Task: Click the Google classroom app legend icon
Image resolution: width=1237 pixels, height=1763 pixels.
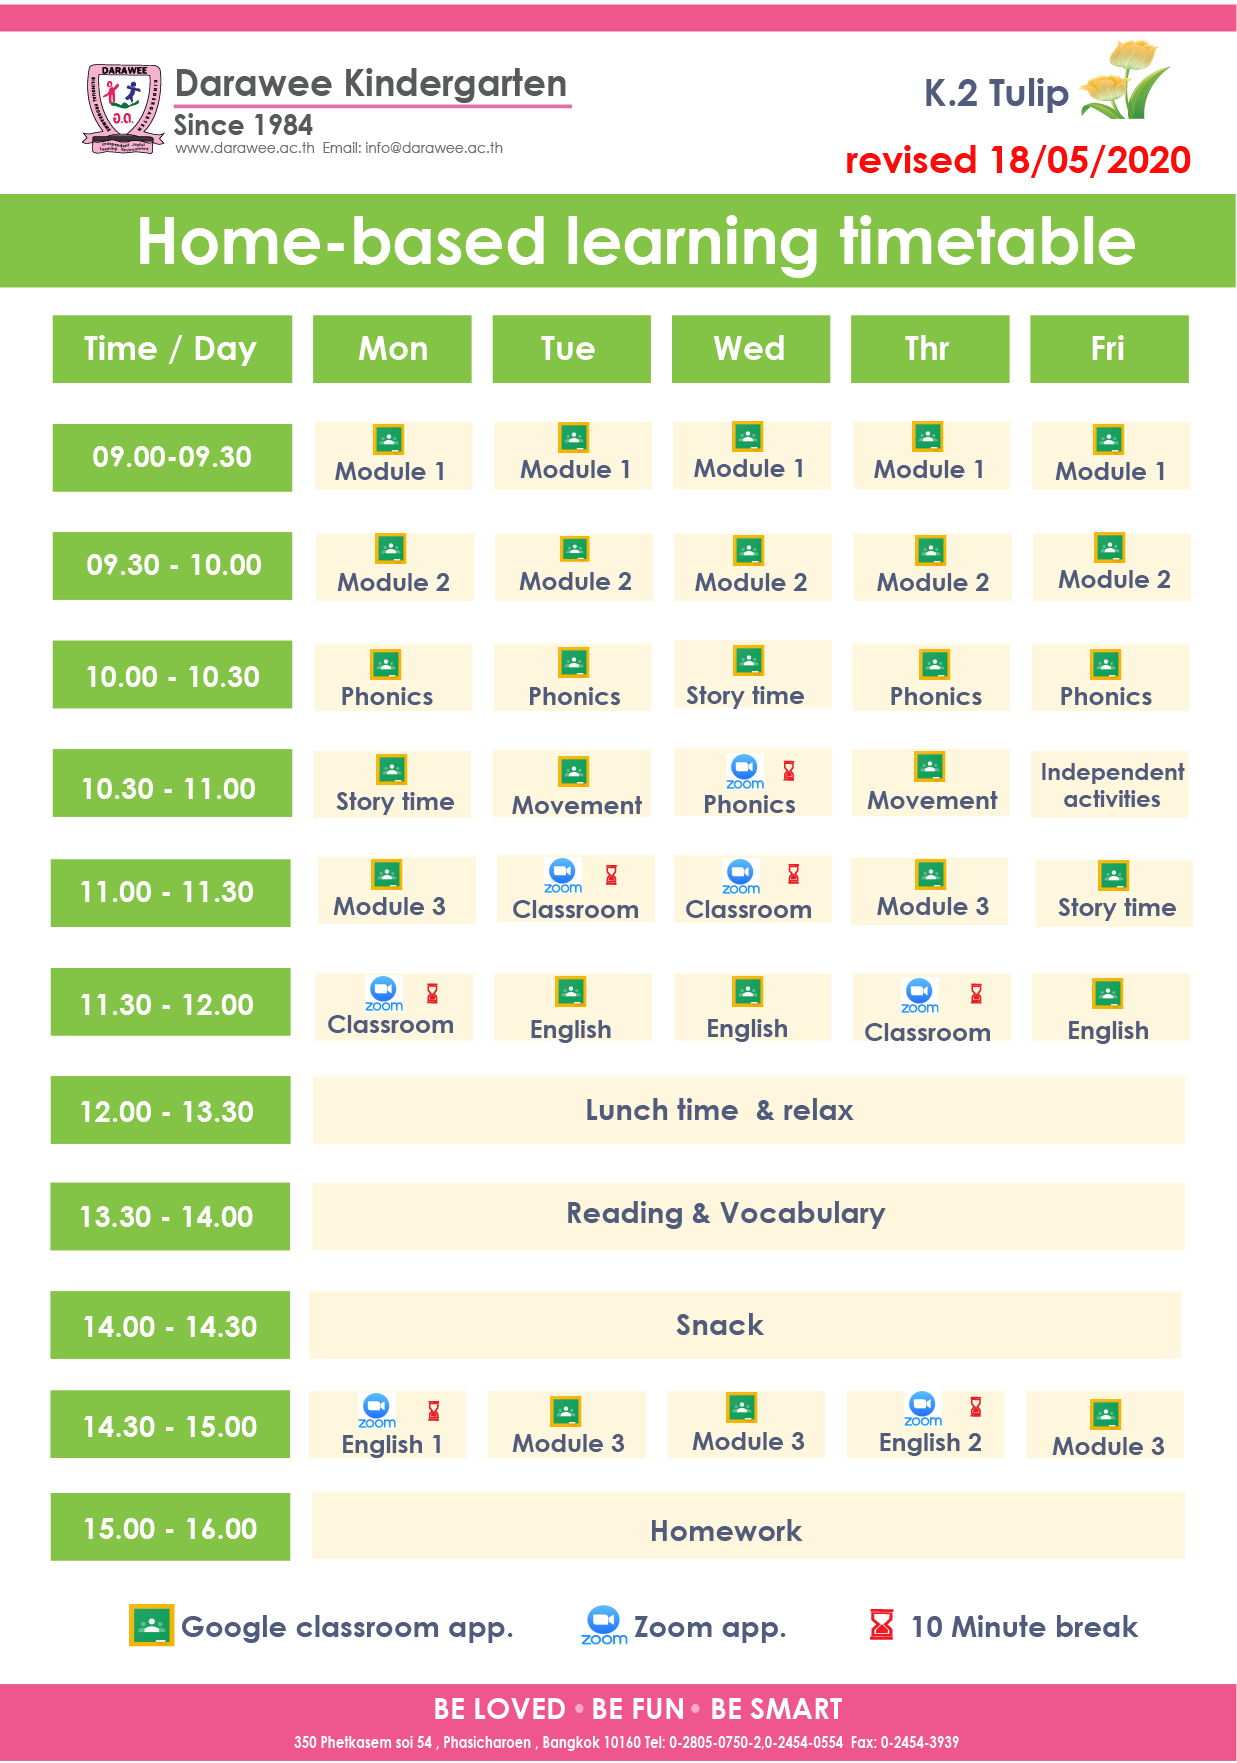Action: pos(151,1625)
